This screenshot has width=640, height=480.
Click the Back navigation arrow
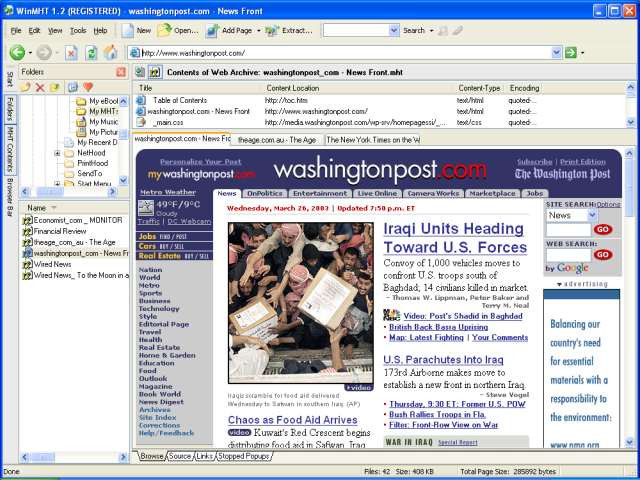click(x=16, y=52)
